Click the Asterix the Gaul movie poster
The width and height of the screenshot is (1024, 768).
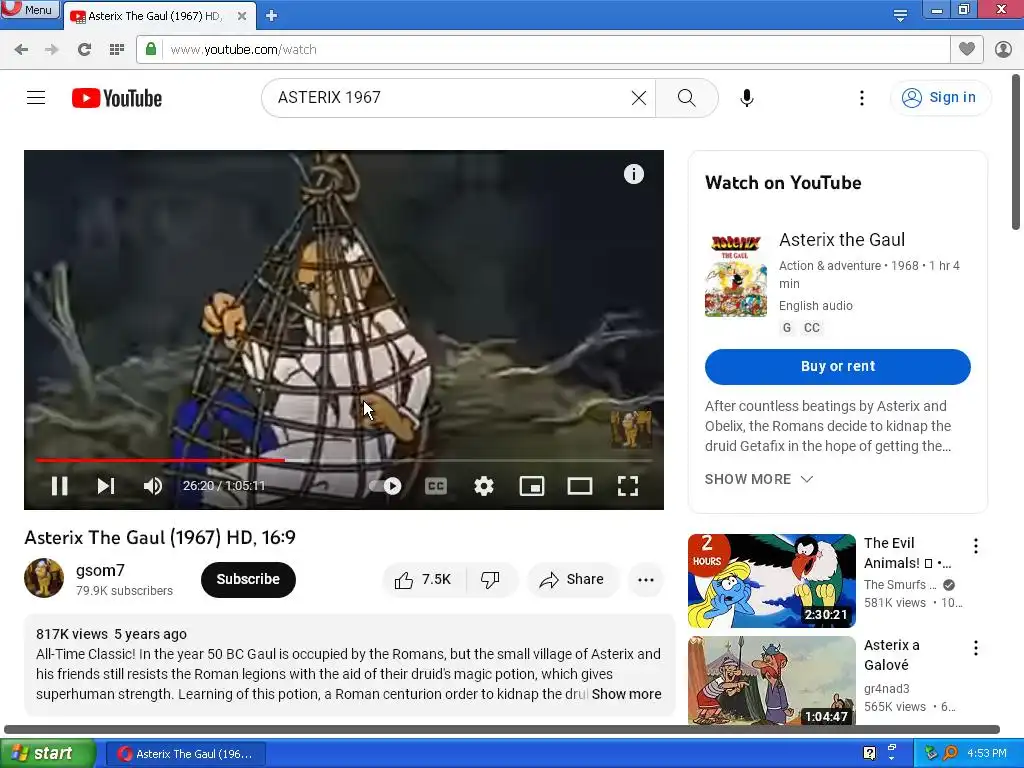[736, 275]
